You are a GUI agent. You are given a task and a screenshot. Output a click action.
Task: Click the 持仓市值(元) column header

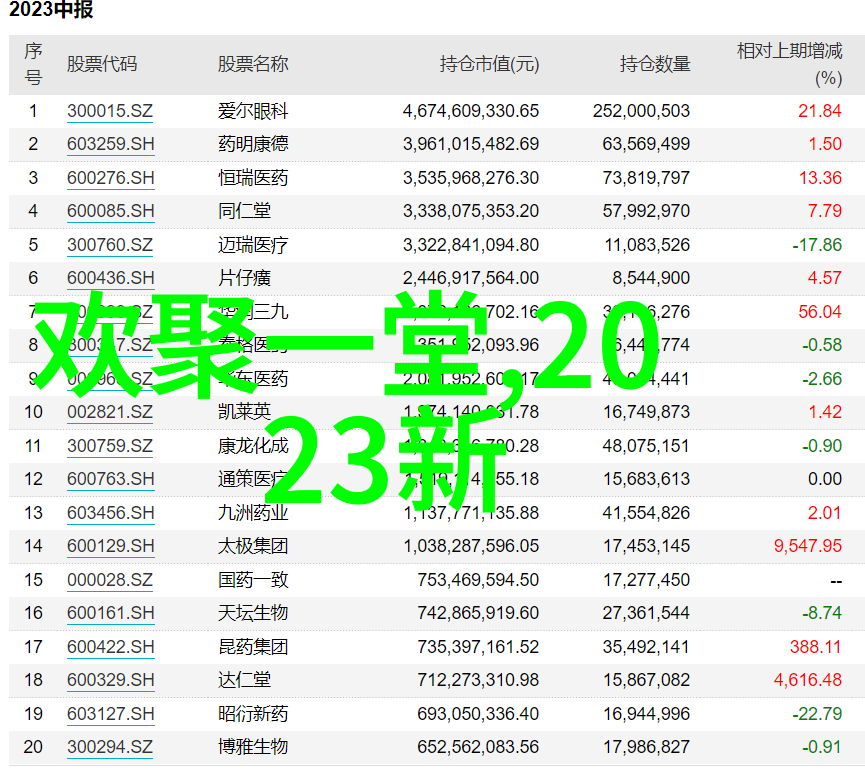point(489,64)
